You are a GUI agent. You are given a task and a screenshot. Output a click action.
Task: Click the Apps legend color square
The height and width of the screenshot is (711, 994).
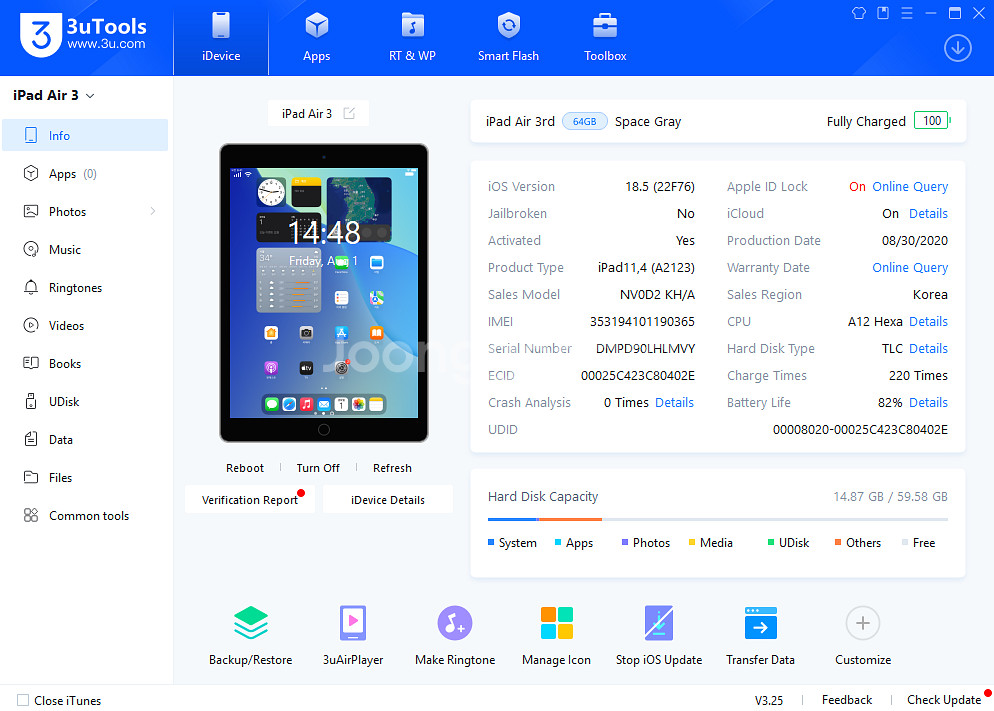[558, 542]
